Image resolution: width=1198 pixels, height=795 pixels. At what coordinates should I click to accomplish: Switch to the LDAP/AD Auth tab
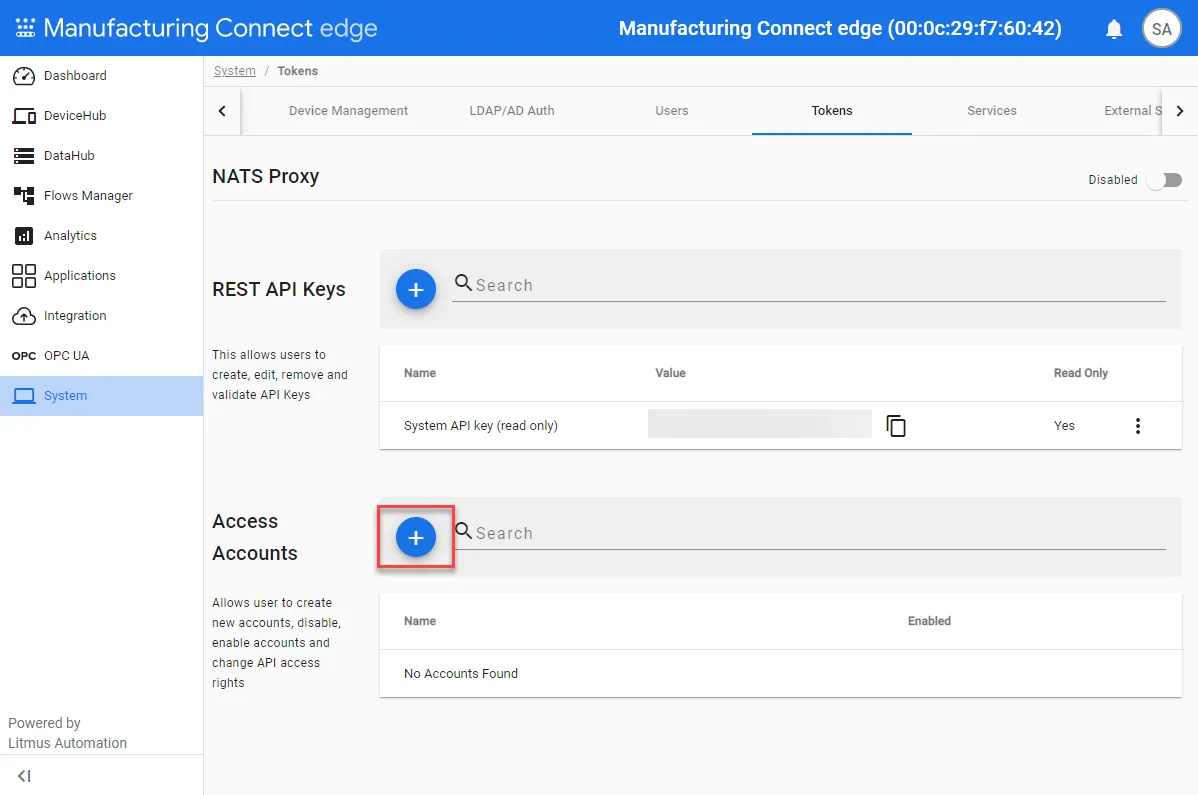click(512, 111)
